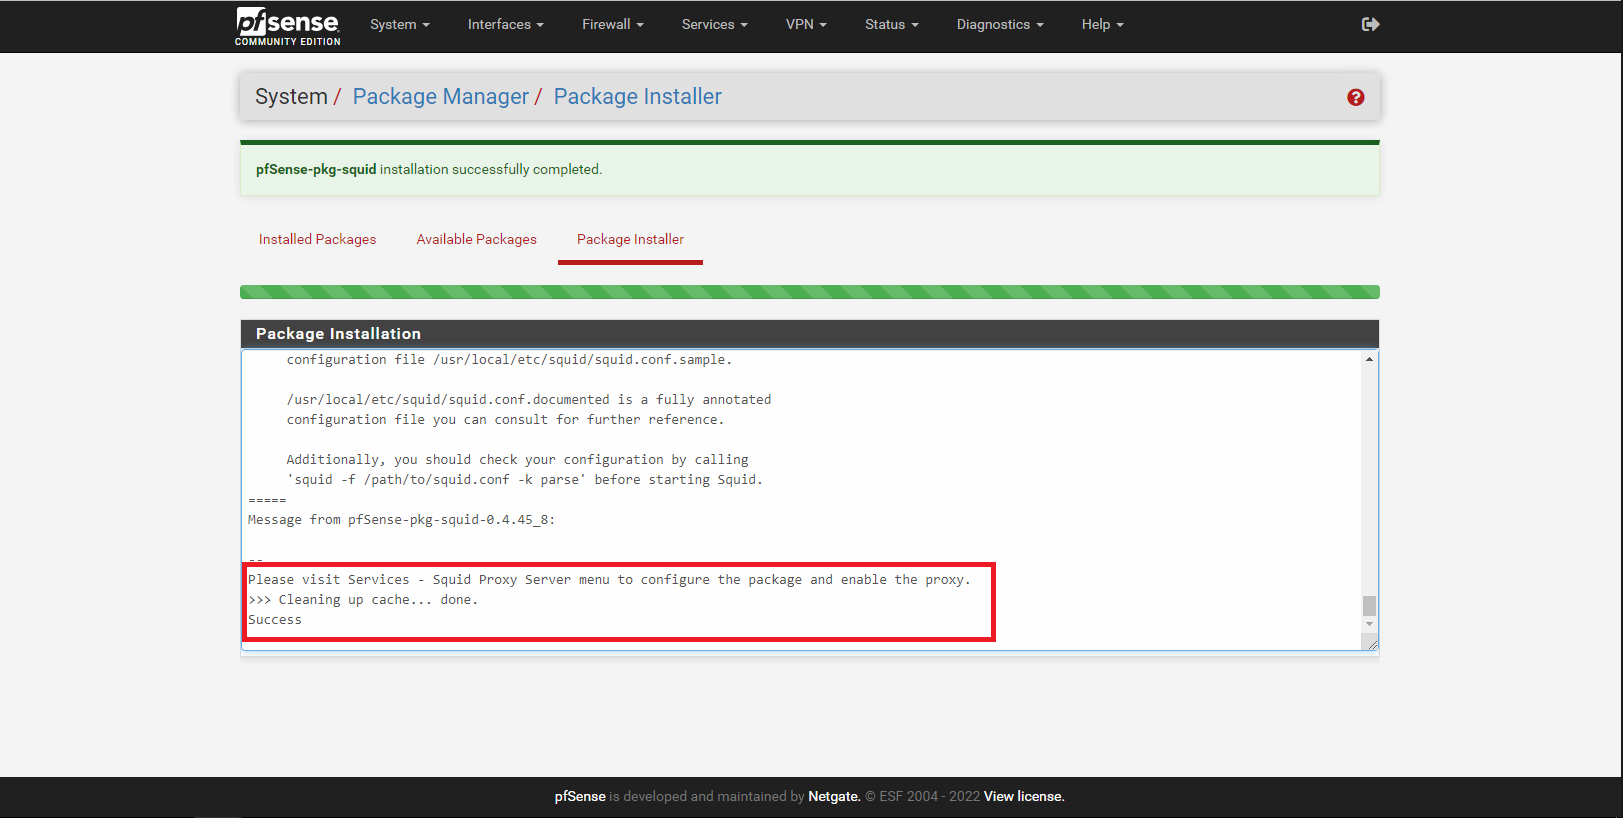Click the log scrollbar down arrow

[1369, 624]
